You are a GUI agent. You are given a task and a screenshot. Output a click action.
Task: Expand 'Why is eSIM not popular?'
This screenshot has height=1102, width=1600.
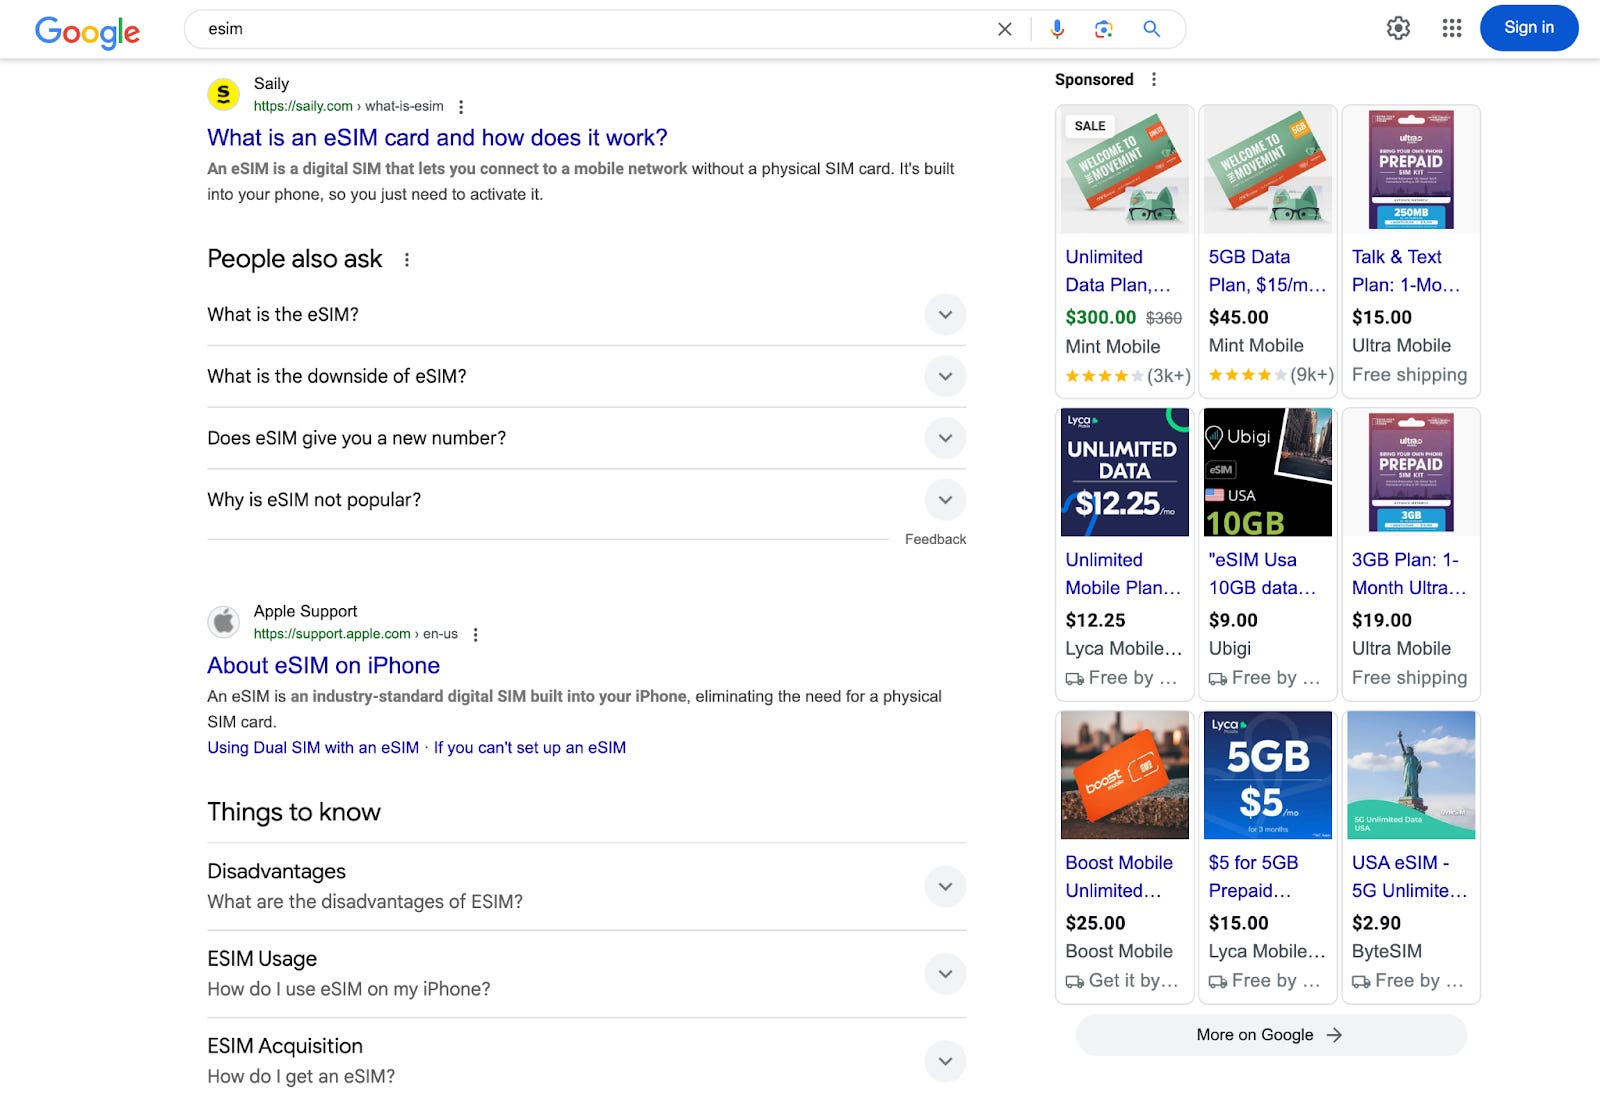point(586,500)
